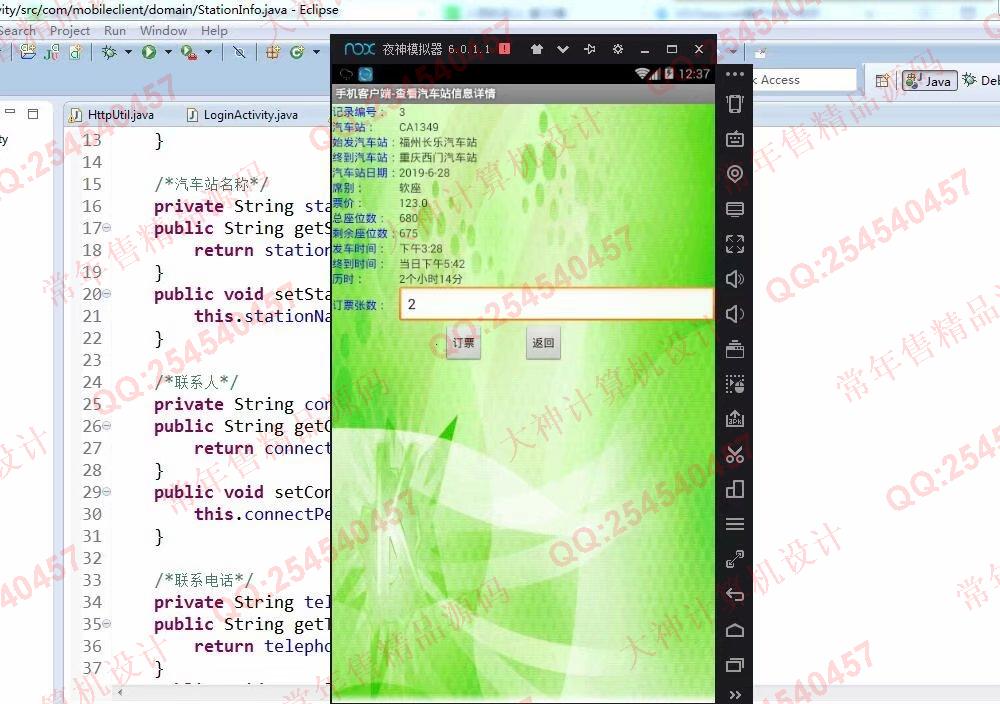Viewport: 1000px width, 704px height.
Task: Tap the Android back arrow in Nox sidebar
Action: pos(735,595)
